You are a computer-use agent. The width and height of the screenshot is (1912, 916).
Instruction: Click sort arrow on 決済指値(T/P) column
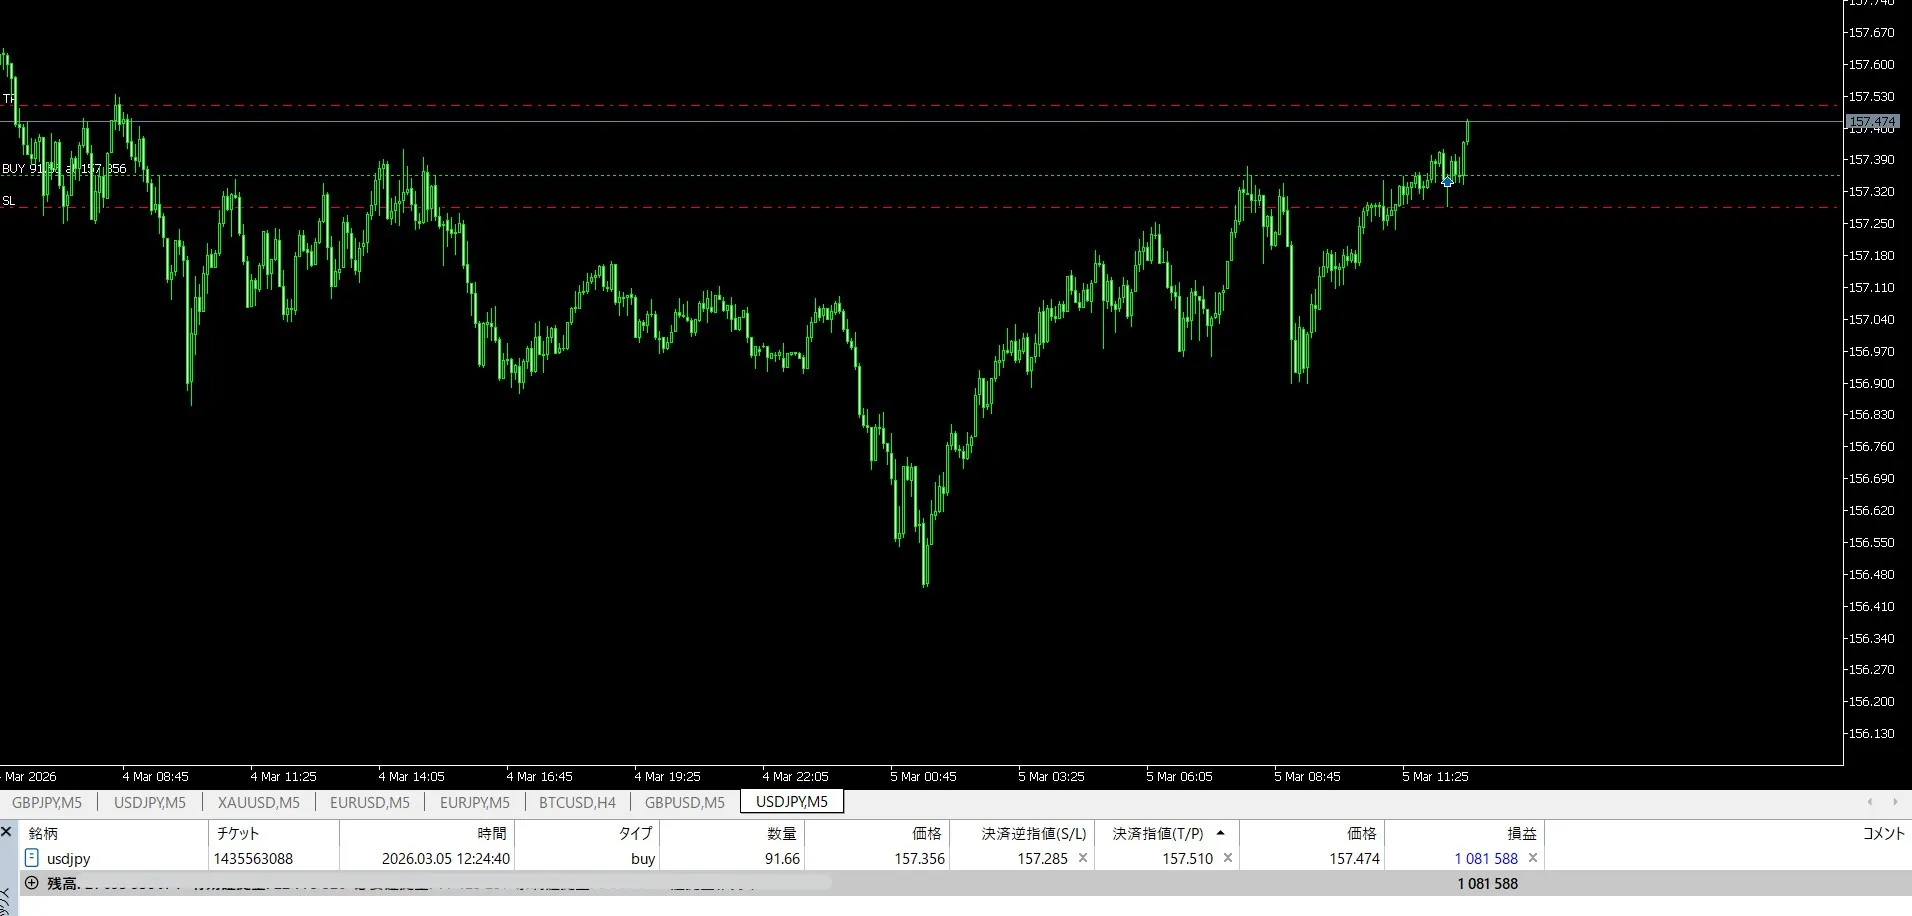point(1220,833)
